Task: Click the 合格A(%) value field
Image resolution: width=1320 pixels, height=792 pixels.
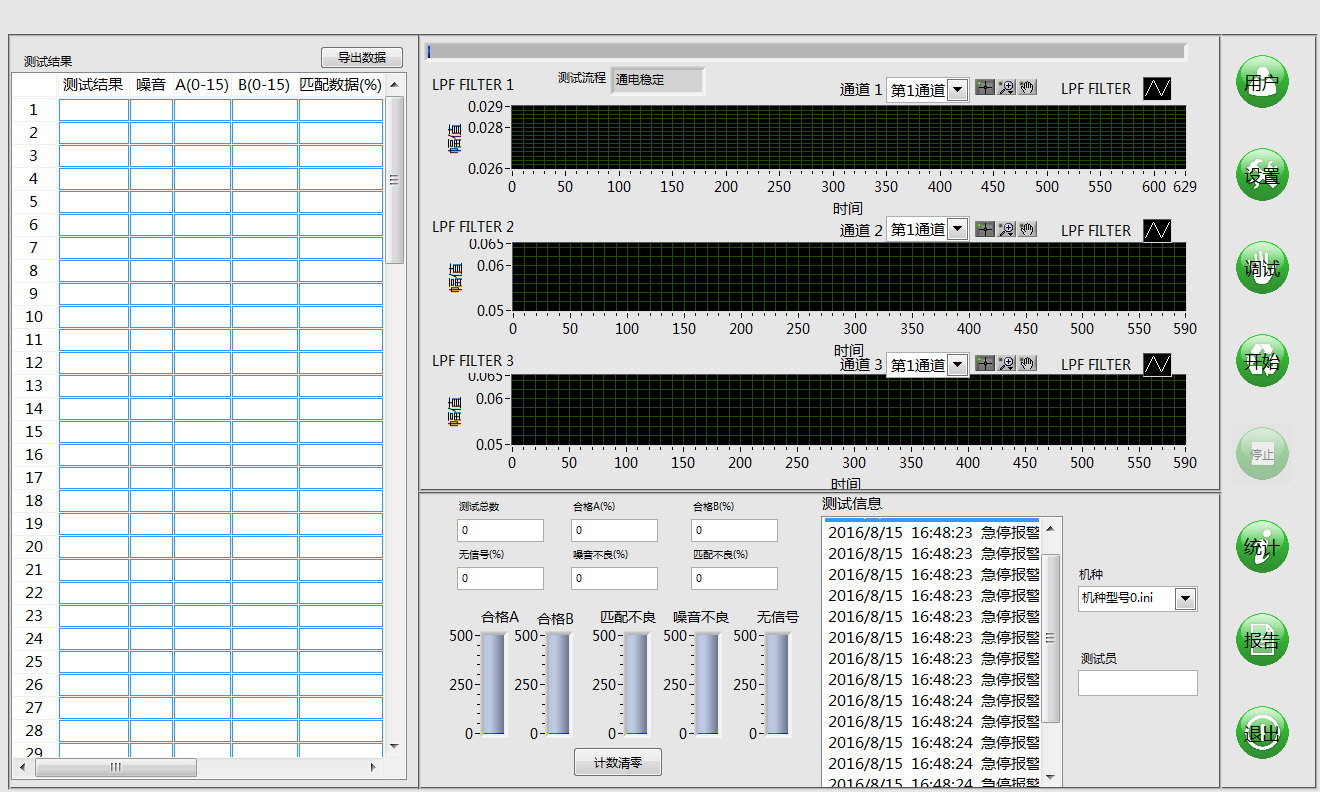Action: click(615, 530)
